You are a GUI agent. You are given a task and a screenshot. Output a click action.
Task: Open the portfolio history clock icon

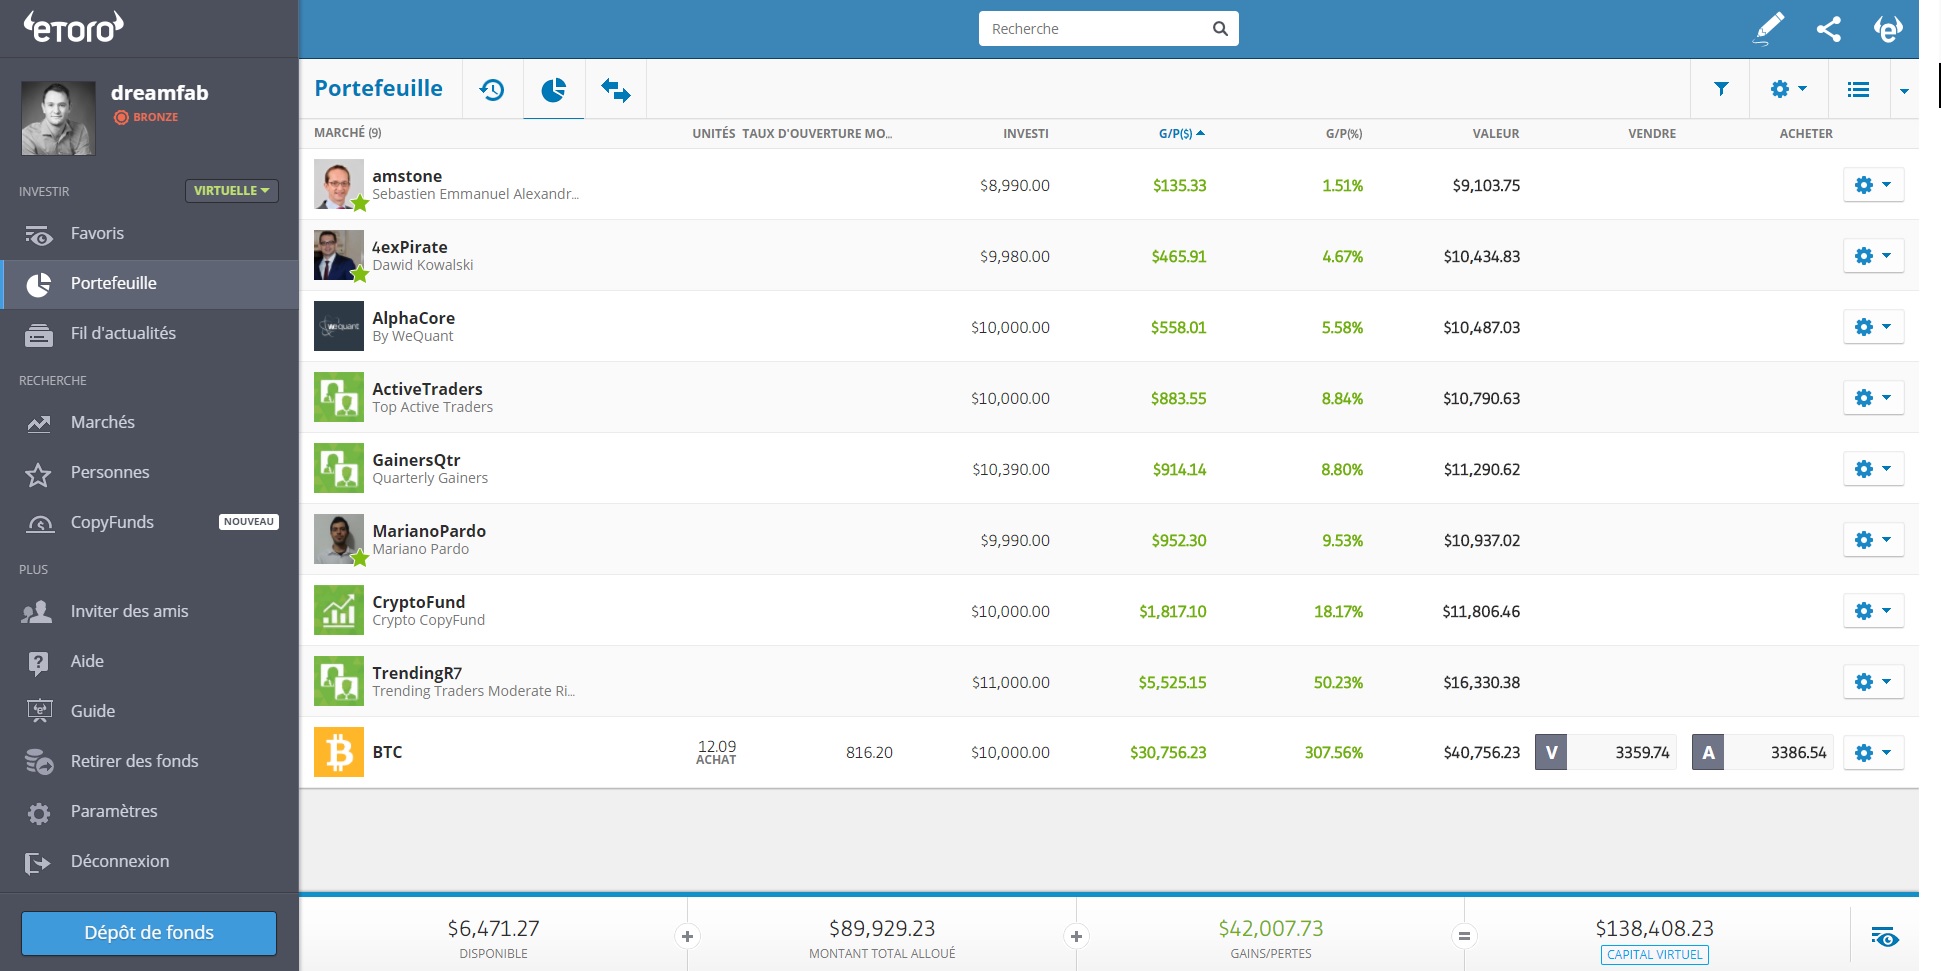492,90
